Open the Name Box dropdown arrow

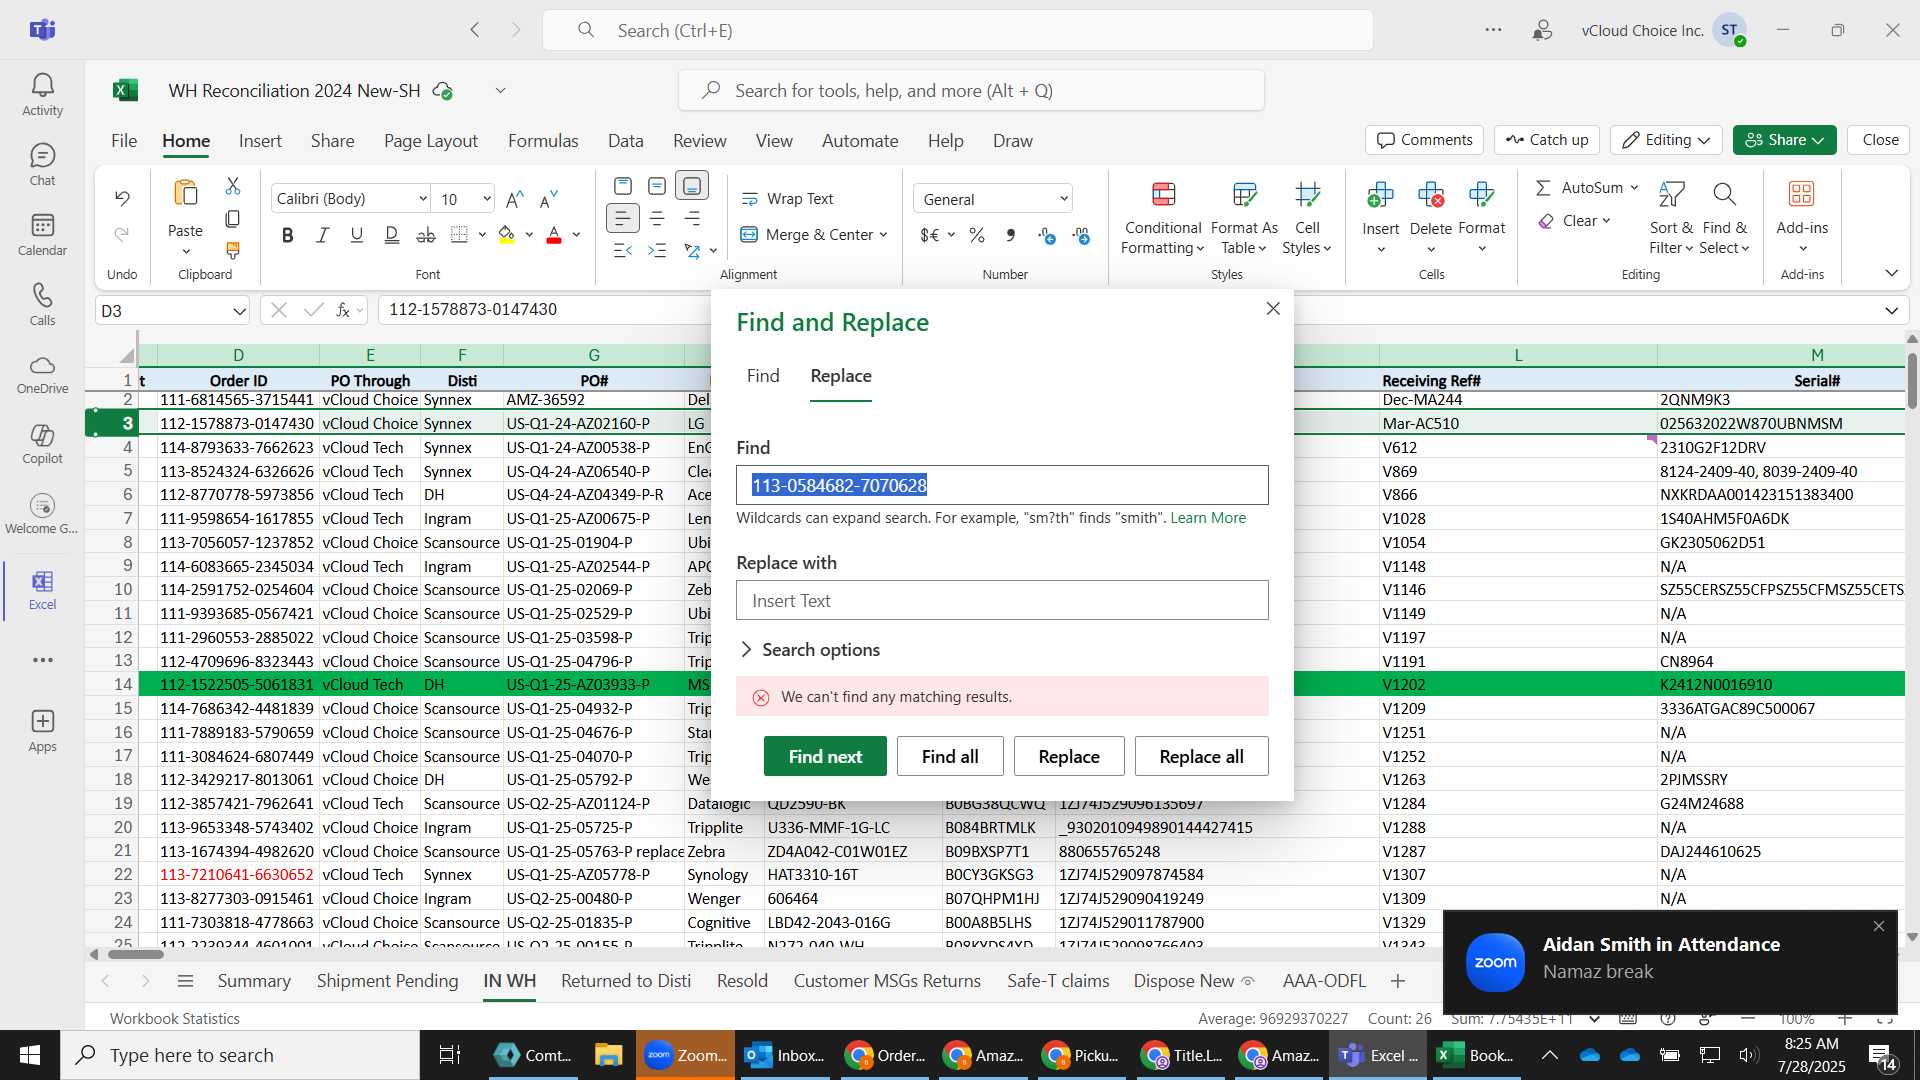click(x=239, y=311)
